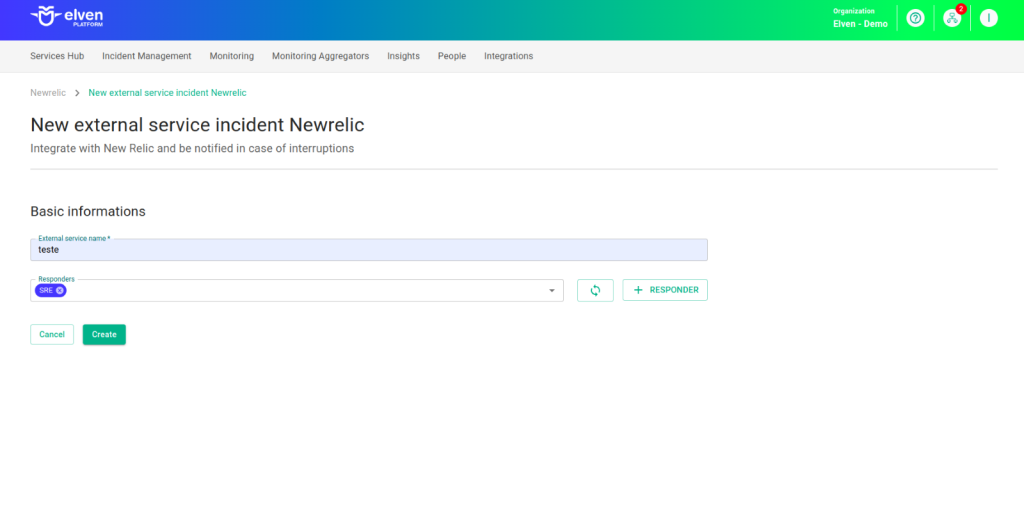The height and width of the screenshot is (510, 1024).
Task: Focus the External service name field
Action: click(368, 250)
